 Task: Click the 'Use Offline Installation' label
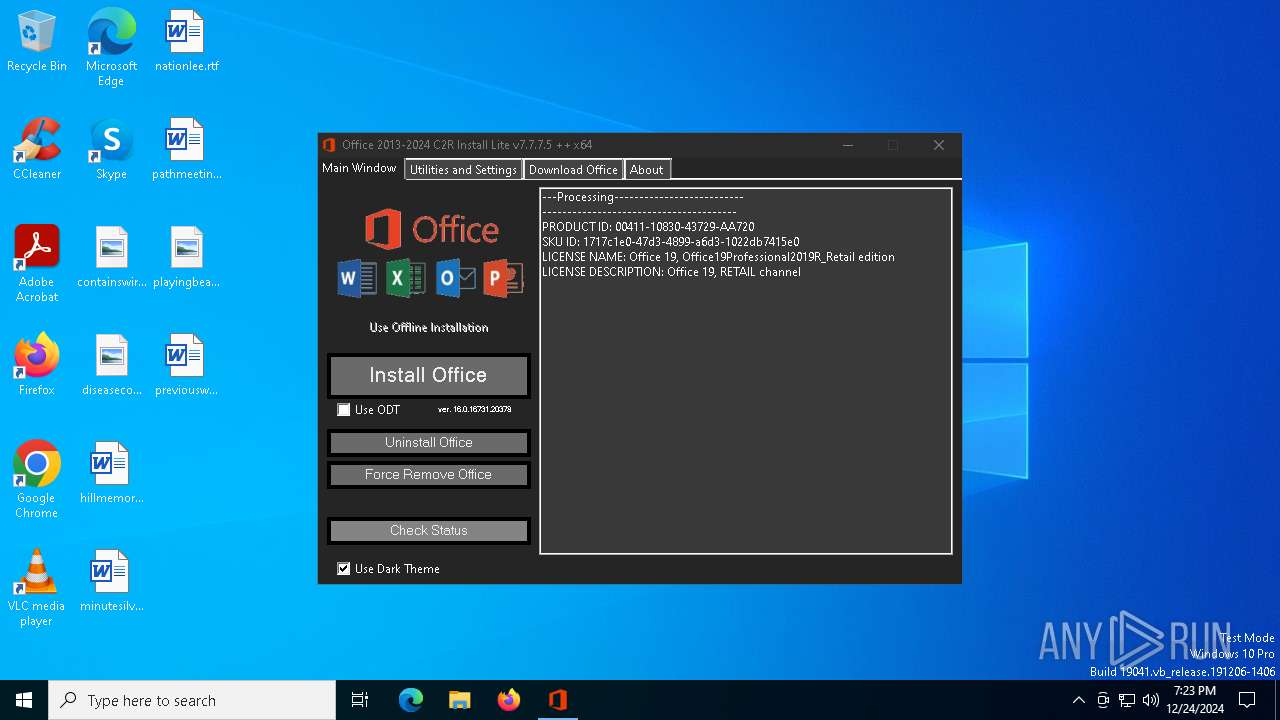(428, 328)
